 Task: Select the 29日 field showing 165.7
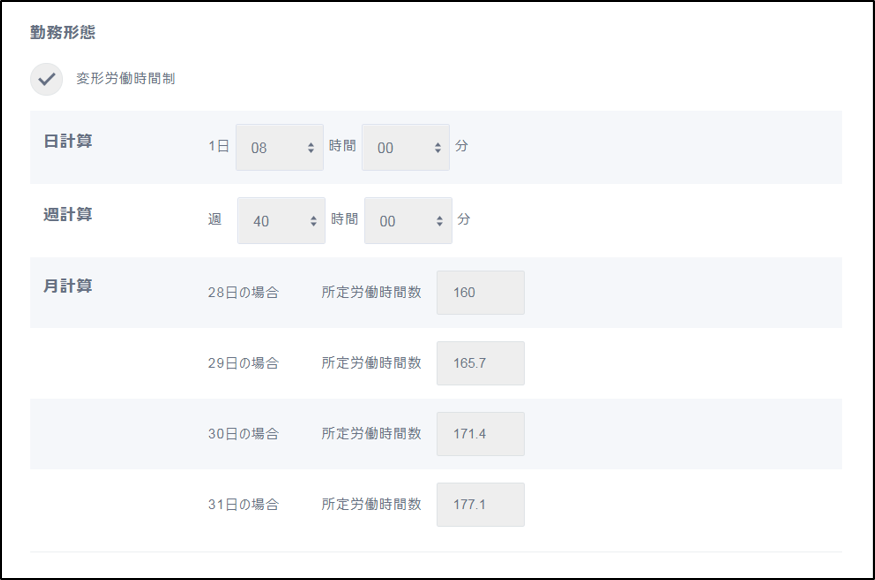(480, 363)
